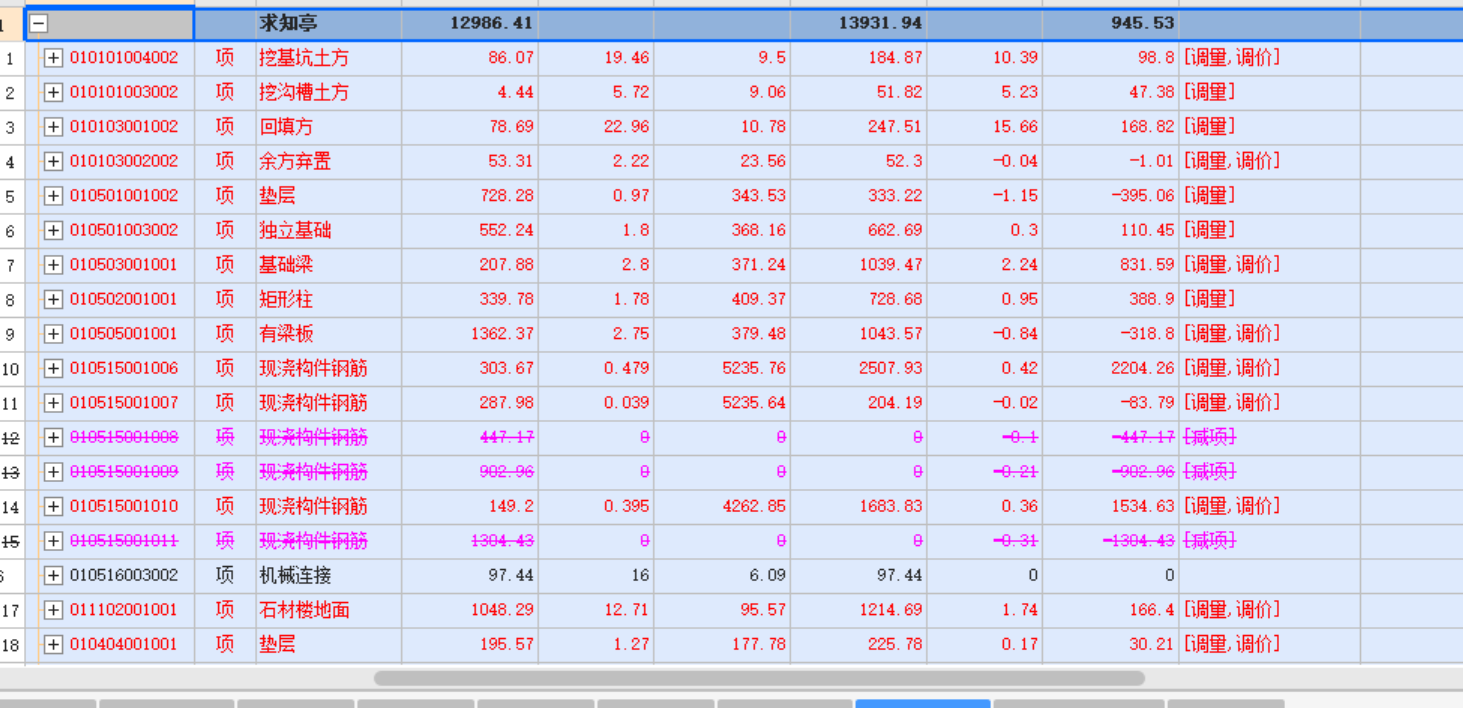Expand item 010101004002 挖基坑土方
This screenshot has height=708, width=1463.
[x=53, y=58]
